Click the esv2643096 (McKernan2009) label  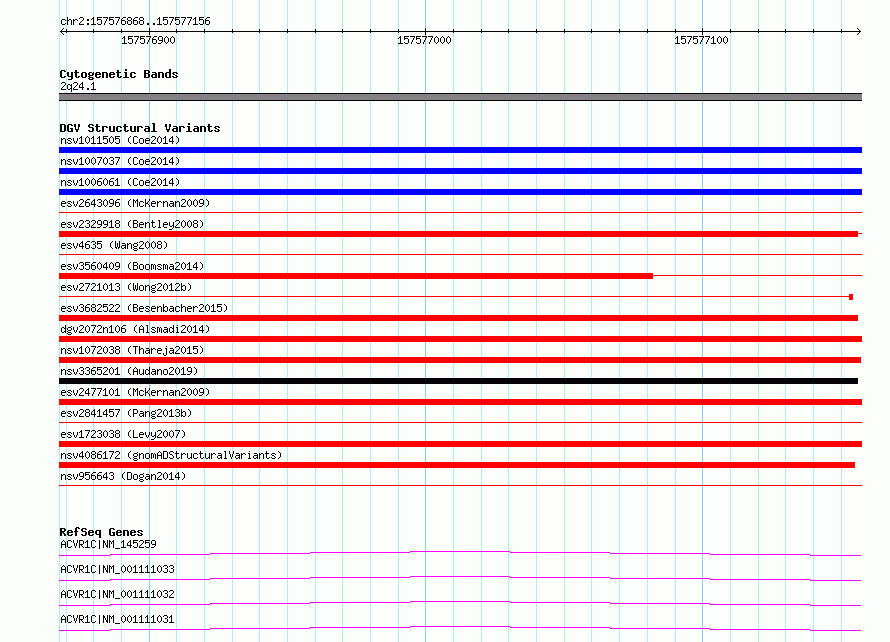(135, 203)
